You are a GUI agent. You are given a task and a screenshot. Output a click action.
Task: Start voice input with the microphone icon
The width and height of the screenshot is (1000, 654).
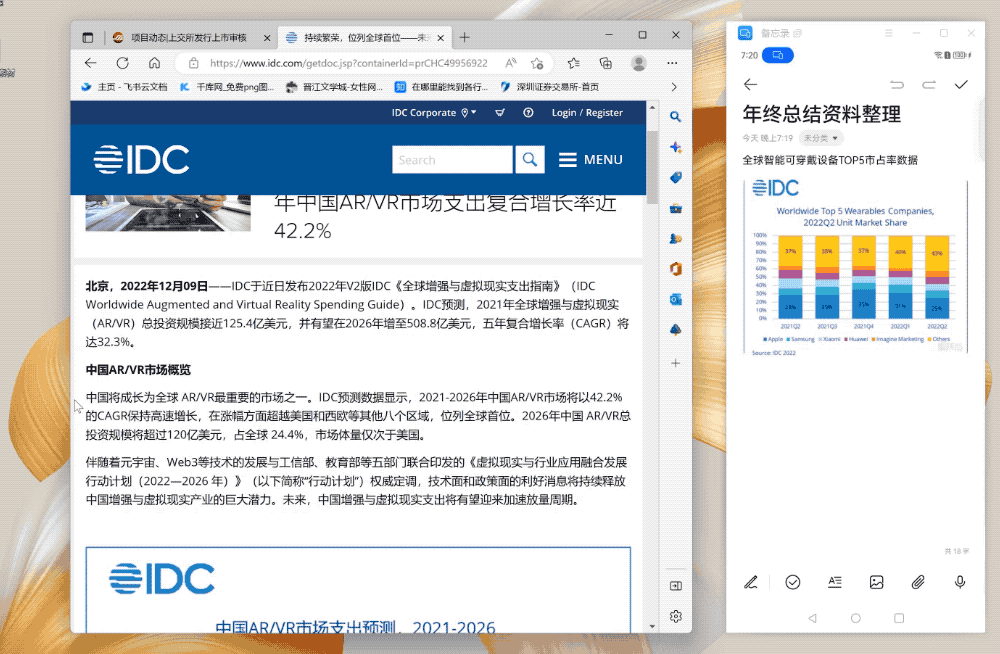pyautogui.click(x=960, y=582)
